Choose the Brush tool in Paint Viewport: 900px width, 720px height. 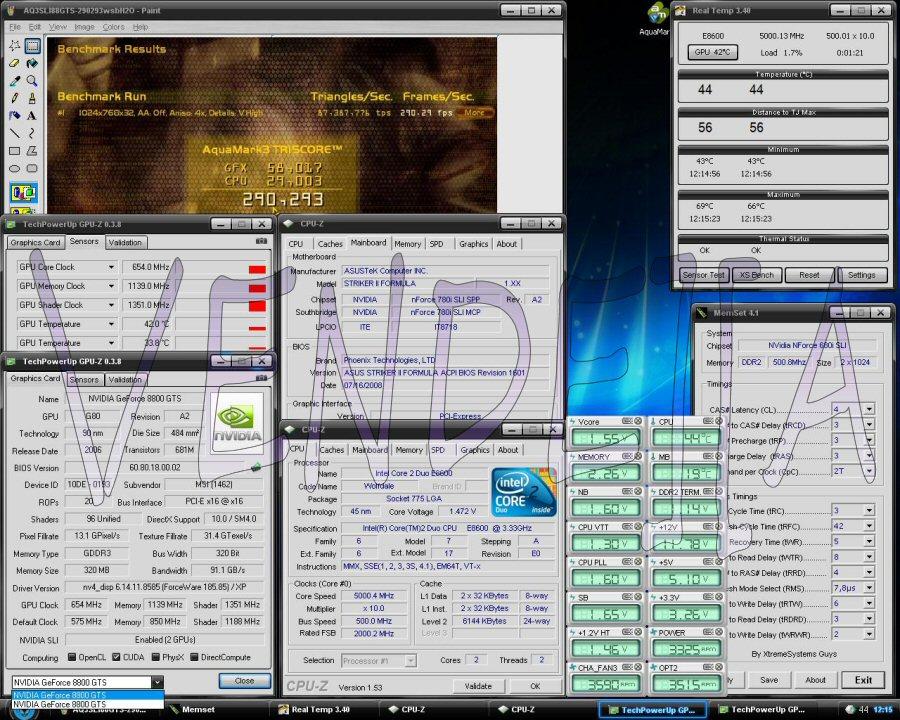(x=32, y=98)
